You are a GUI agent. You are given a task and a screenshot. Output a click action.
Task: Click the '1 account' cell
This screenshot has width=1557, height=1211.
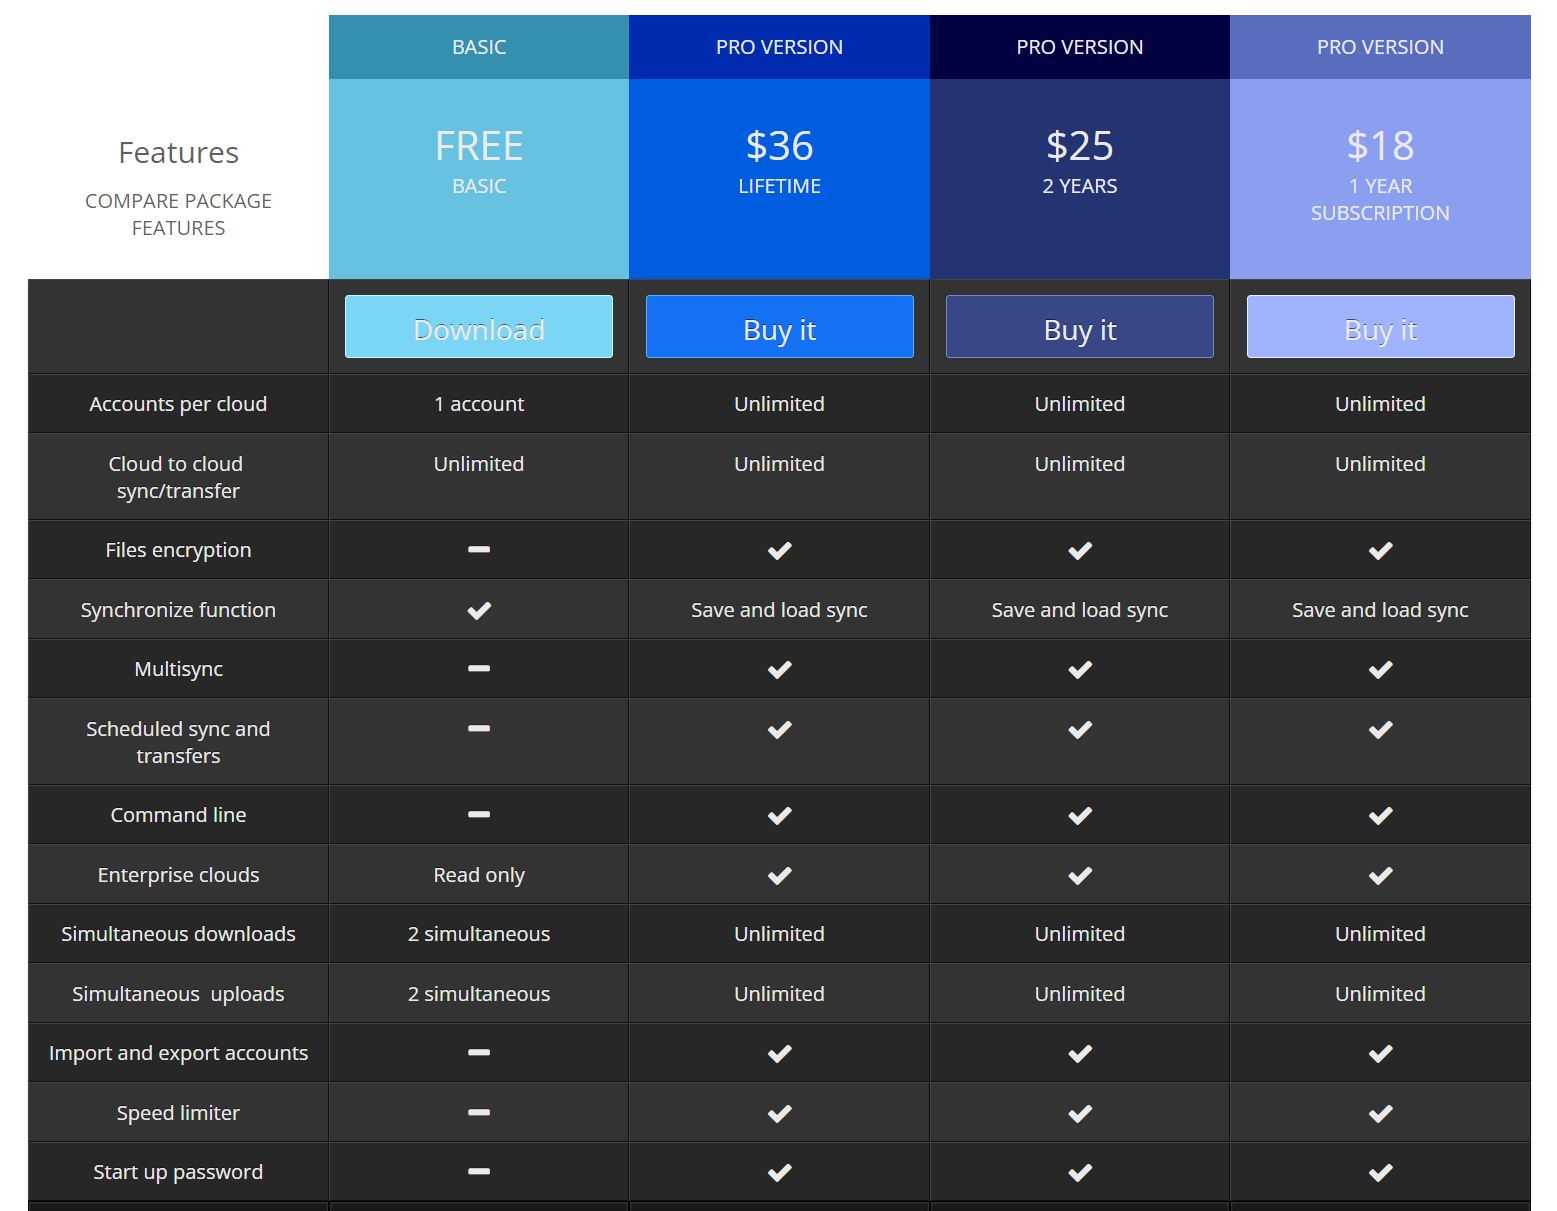point(479,404)
